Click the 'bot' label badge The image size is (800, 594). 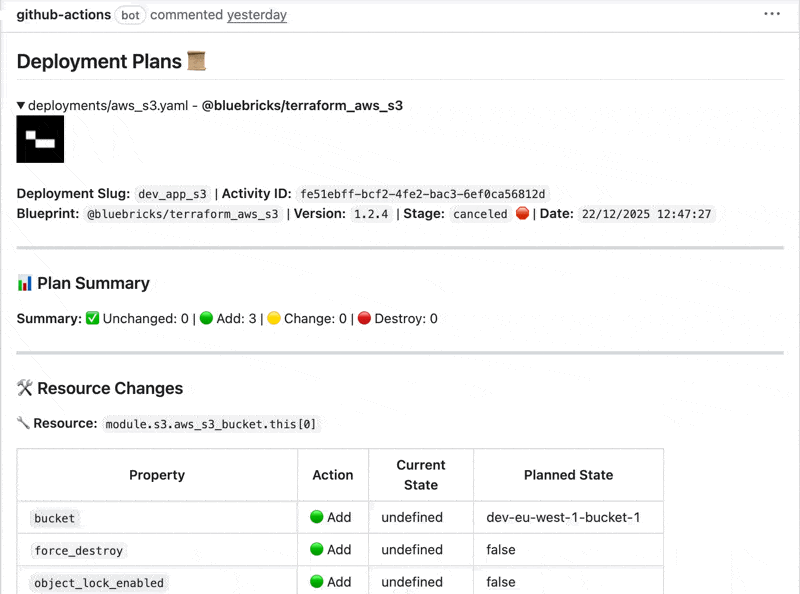coord(130,15)
